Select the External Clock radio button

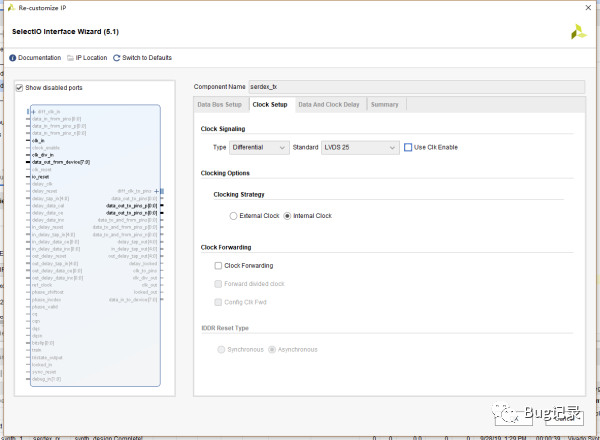click(x=233, y=216)
